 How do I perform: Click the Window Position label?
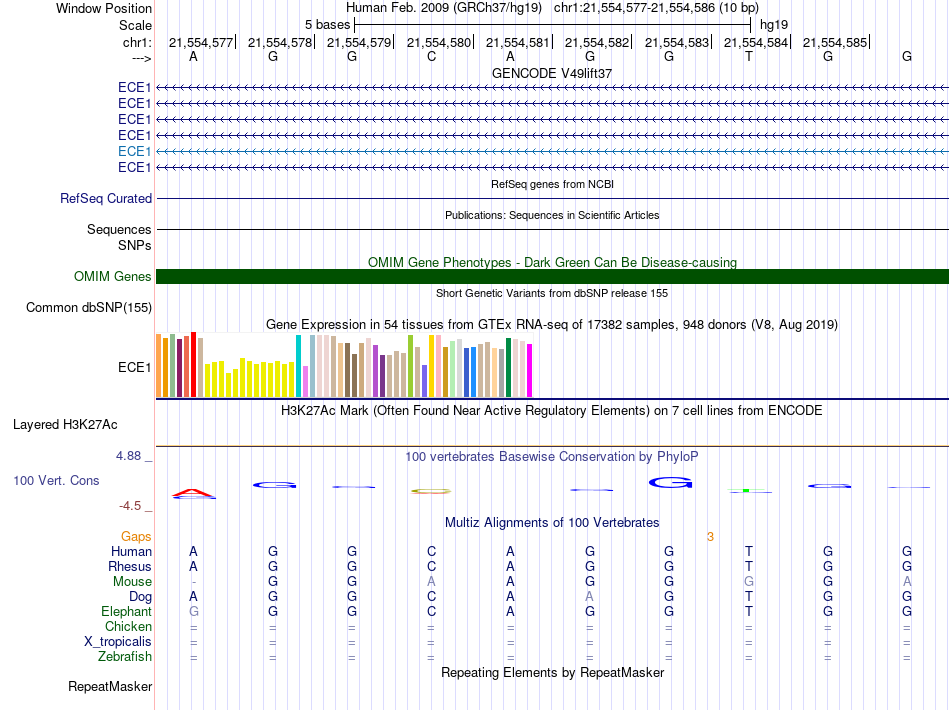pyautogui.click(x=104, y=8)
